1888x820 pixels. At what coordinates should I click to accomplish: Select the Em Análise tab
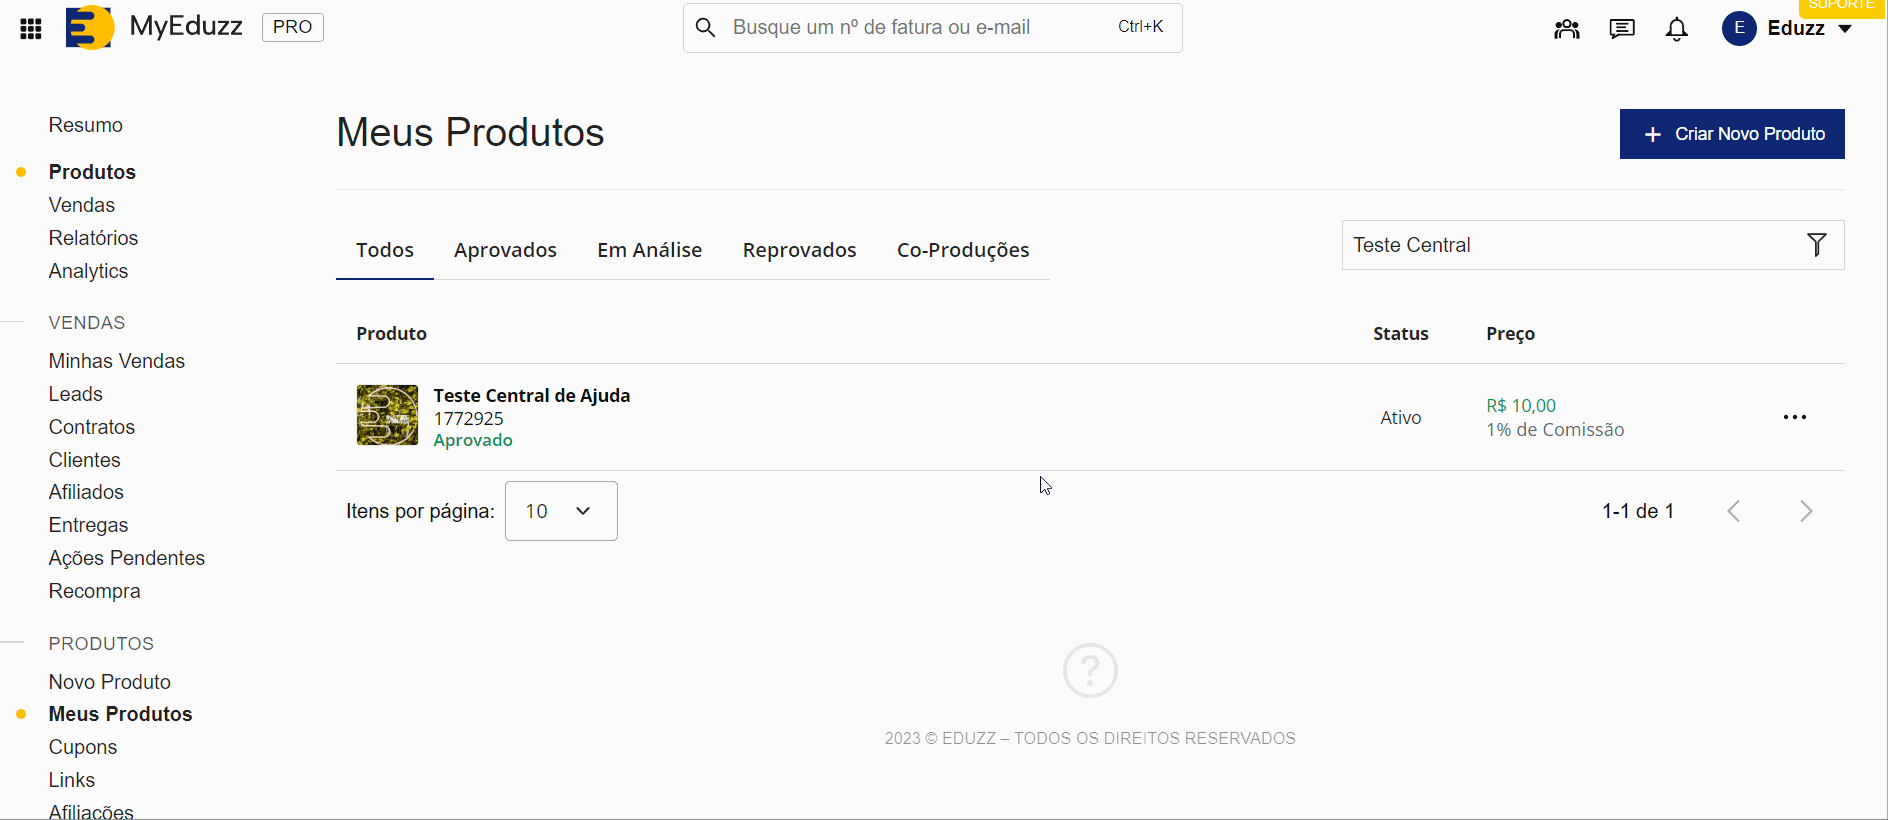point(649,250)
